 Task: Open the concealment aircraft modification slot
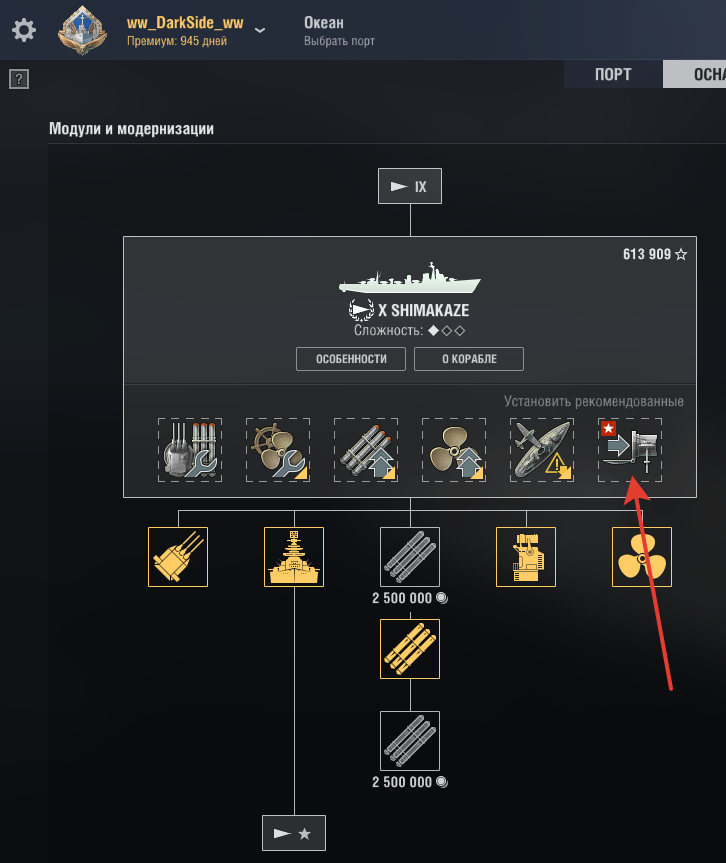[x=542, y=450]
